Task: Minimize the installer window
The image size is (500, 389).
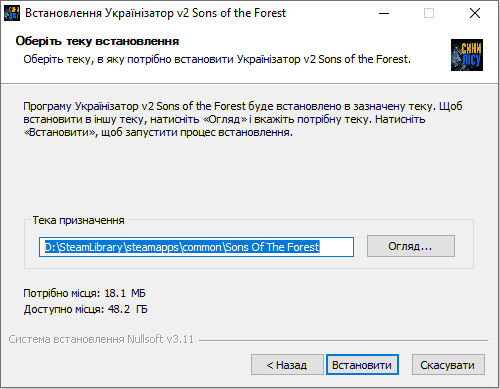Action: 384,13
